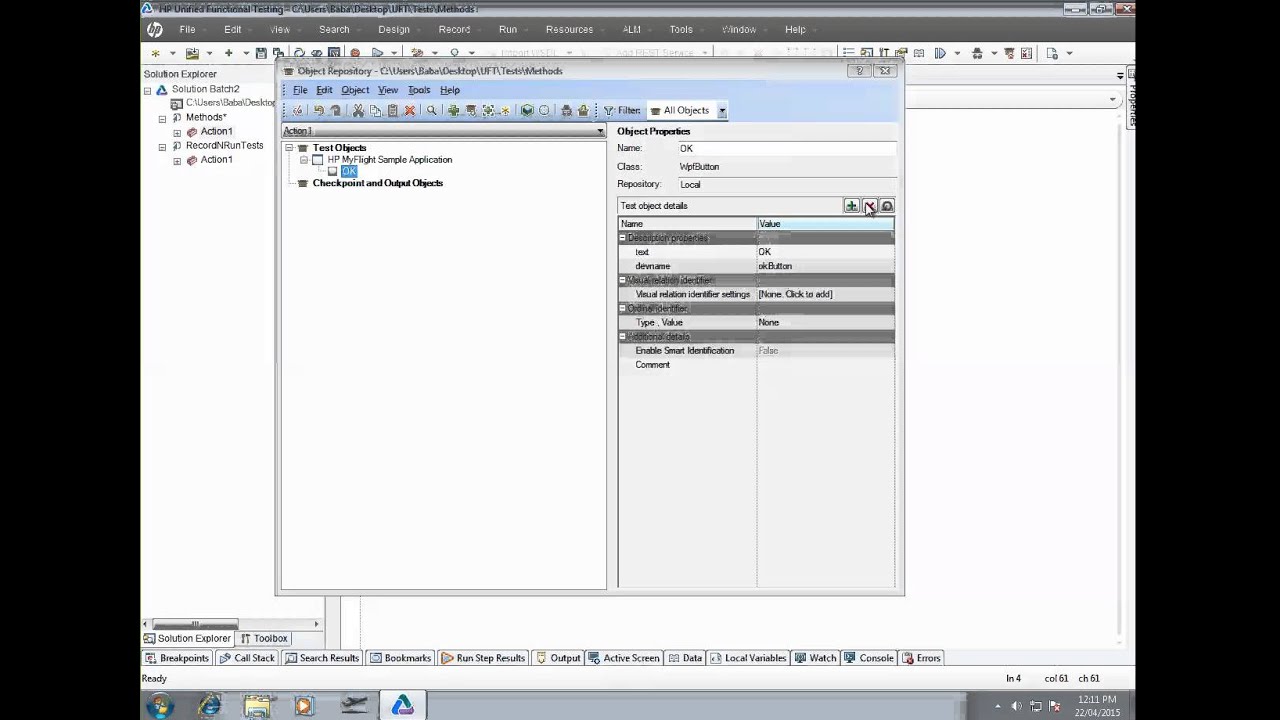Click the Update from Application icon
The image size is (1280, 720).
[x=470, y=110]
